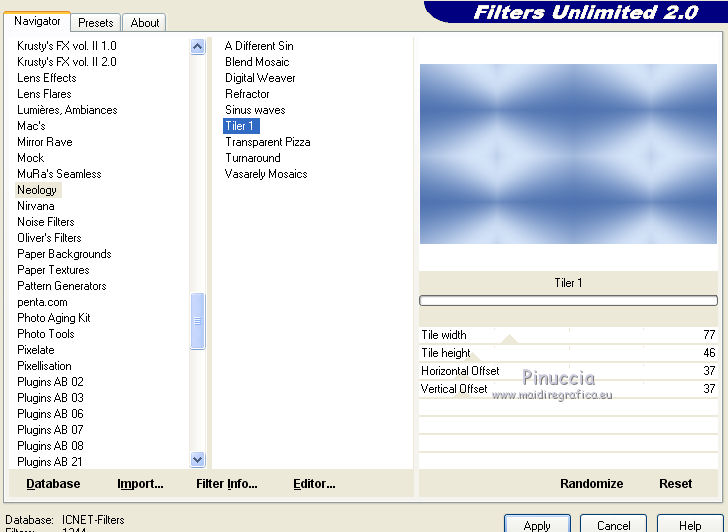Screen dimensions: 728x532
Task: Select the Pixellisation category
Action: (x=44, y=366)
